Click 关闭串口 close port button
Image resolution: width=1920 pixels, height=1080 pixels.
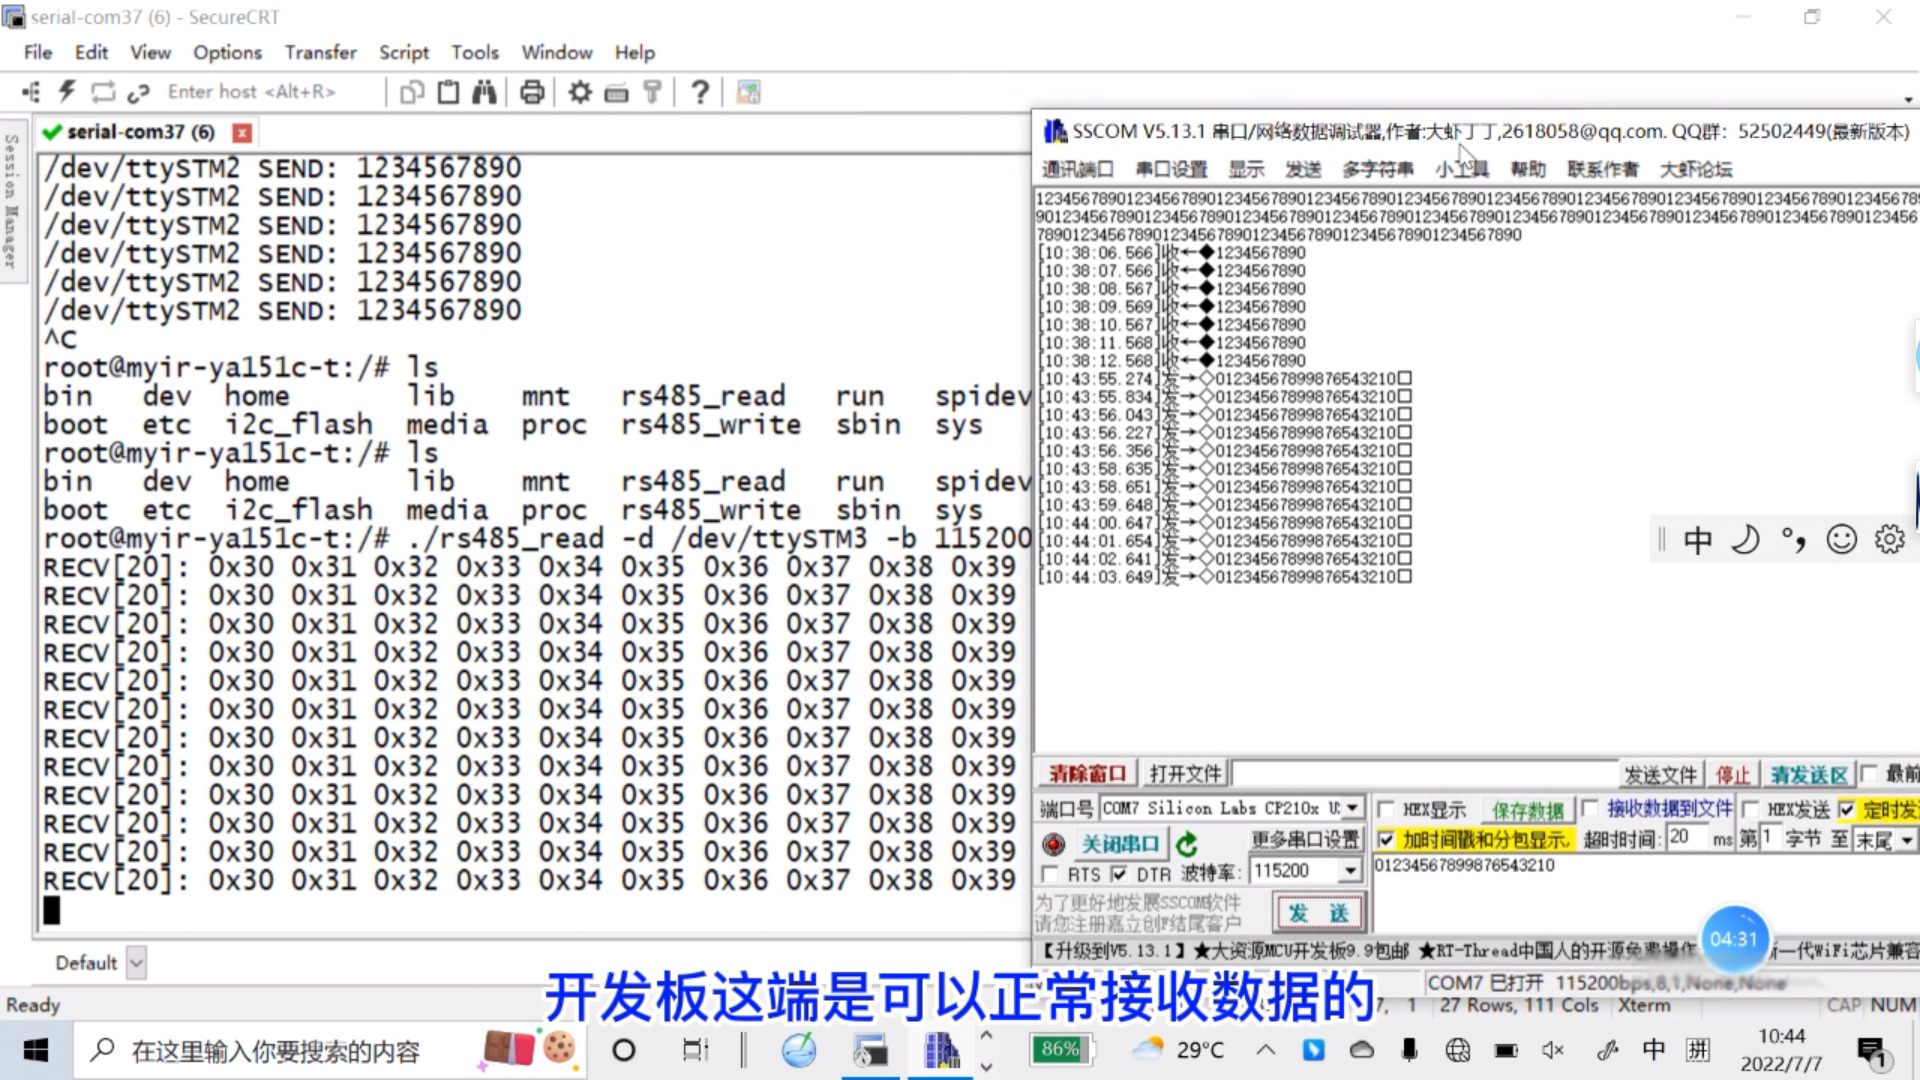pos(1120,844)
